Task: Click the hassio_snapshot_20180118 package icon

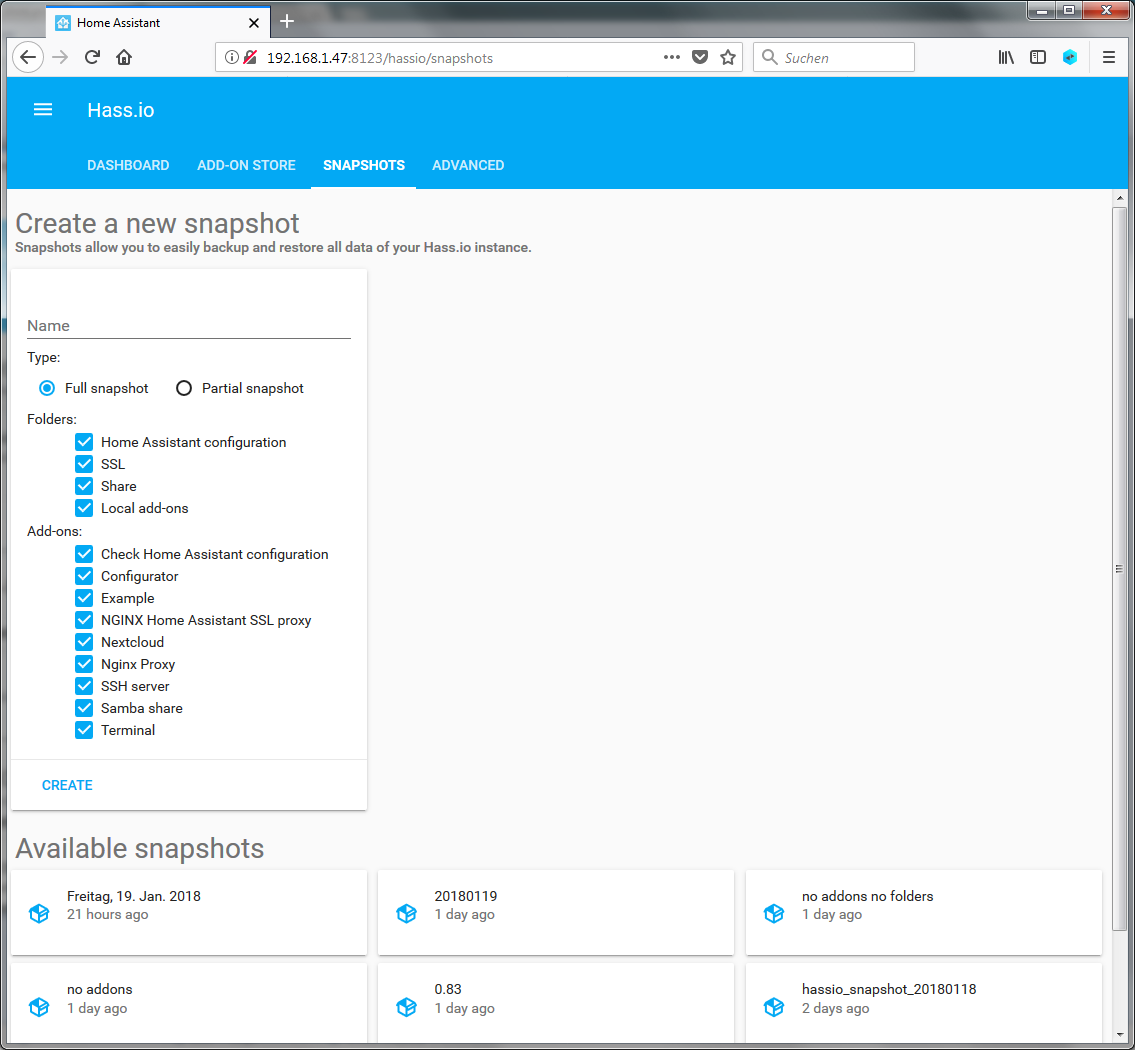Action: point(774,1007)
